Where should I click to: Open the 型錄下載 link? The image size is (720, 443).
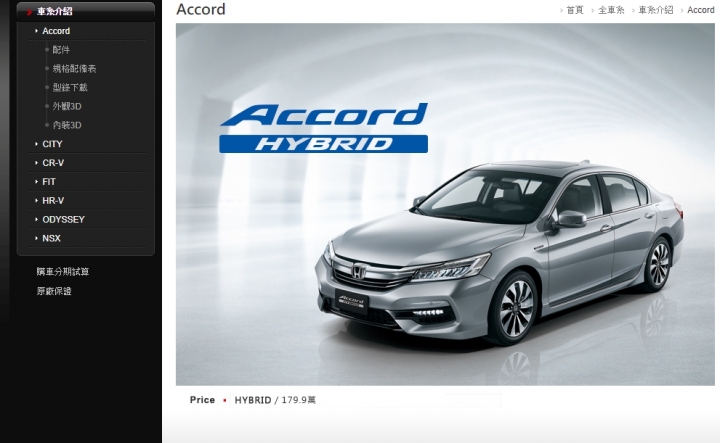coord(70,88)
